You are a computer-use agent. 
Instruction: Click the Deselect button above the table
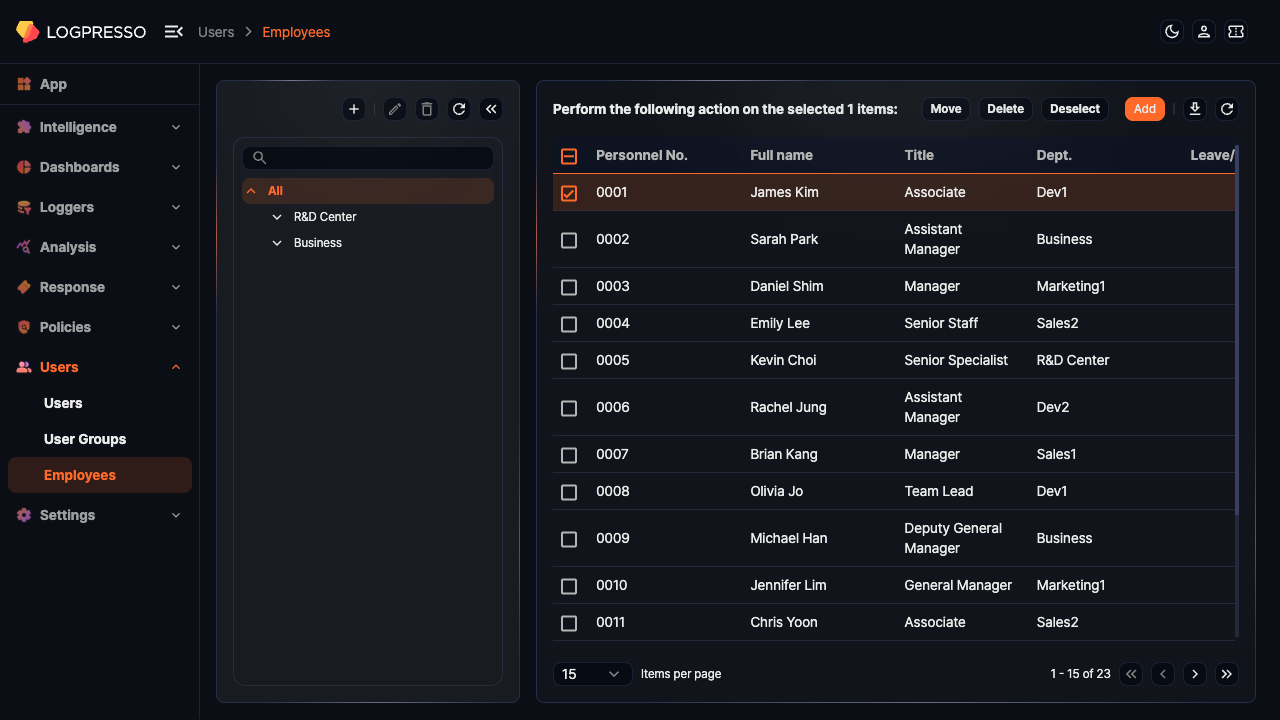point(1074,109)
